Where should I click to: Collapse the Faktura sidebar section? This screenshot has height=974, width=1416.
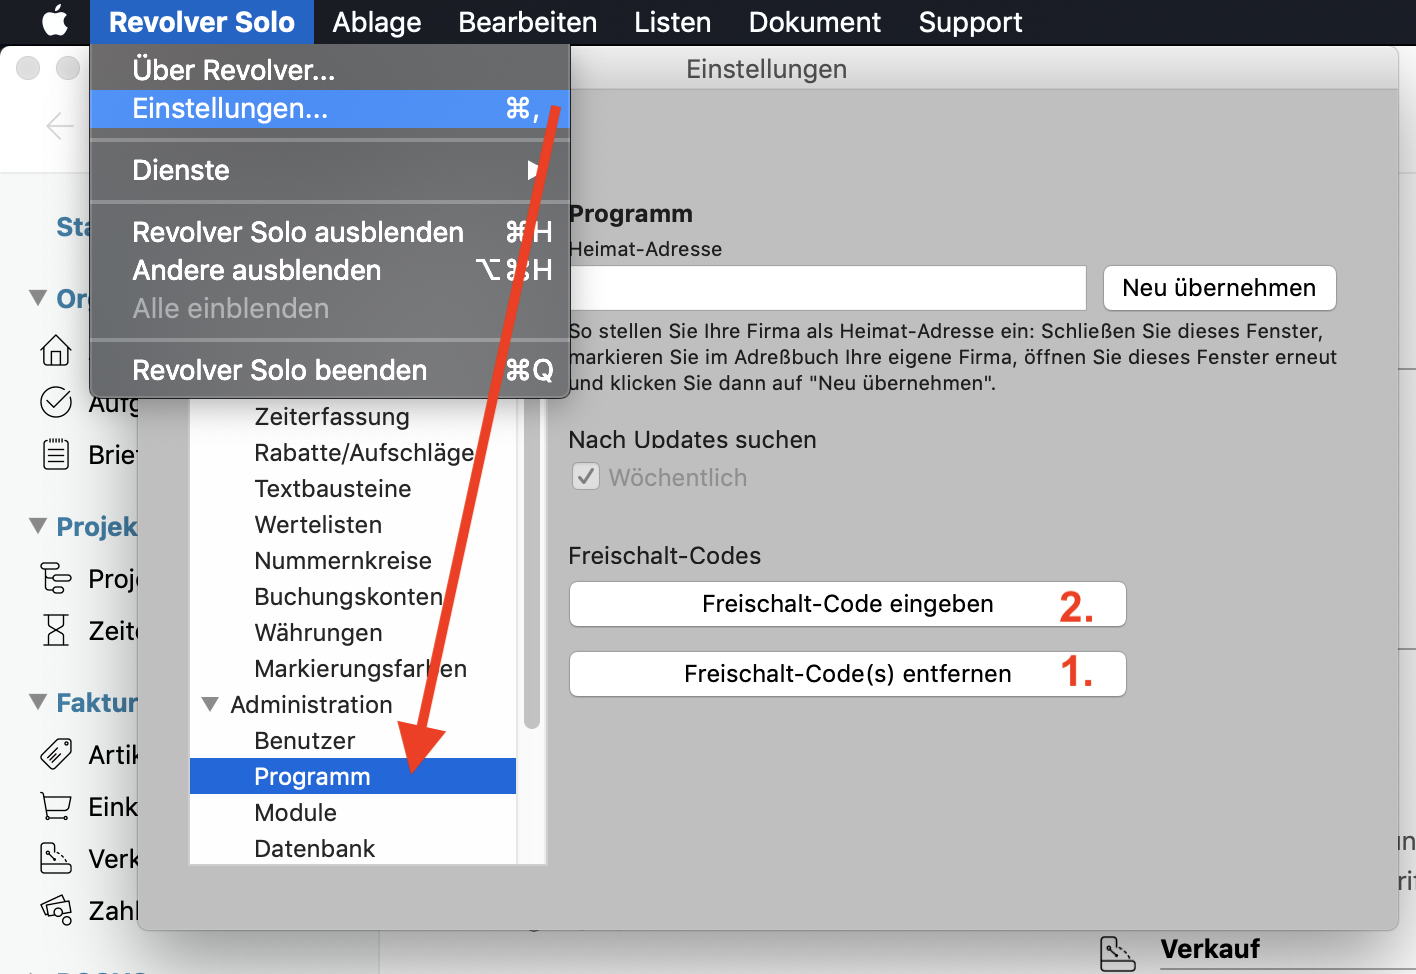[38, 701]
